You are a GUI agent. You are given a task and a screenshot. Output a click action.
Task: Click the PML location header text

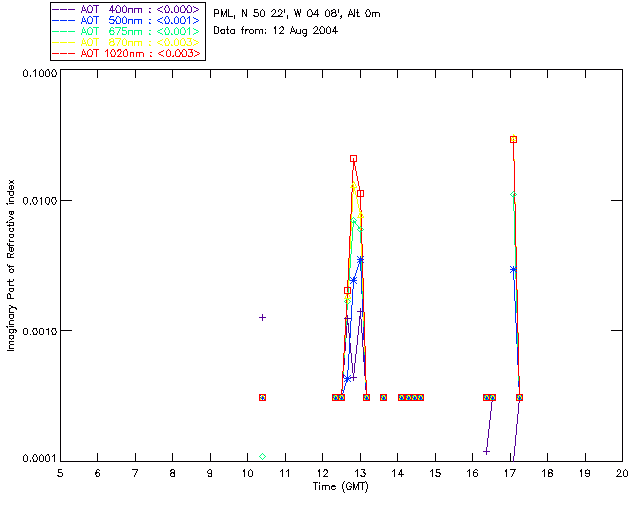[x=297, y=14]
